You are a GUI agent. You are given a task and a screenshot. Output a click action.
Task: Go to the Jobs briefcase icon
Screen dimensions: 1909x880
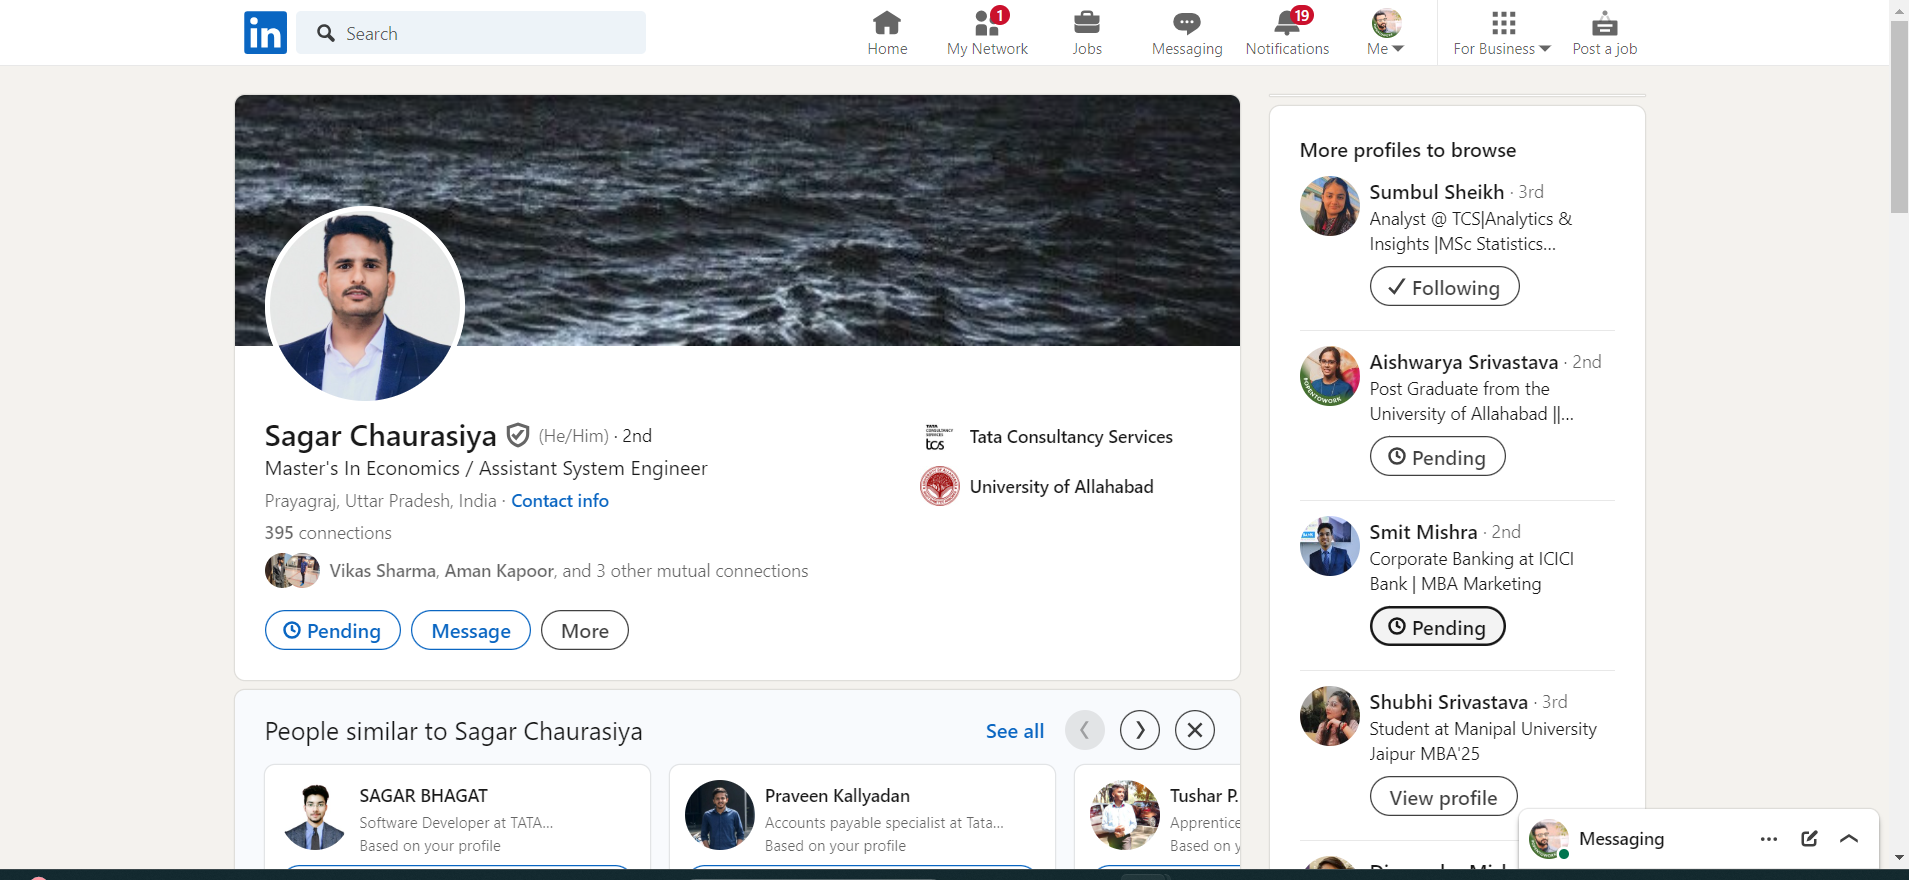pos(1086,24)
